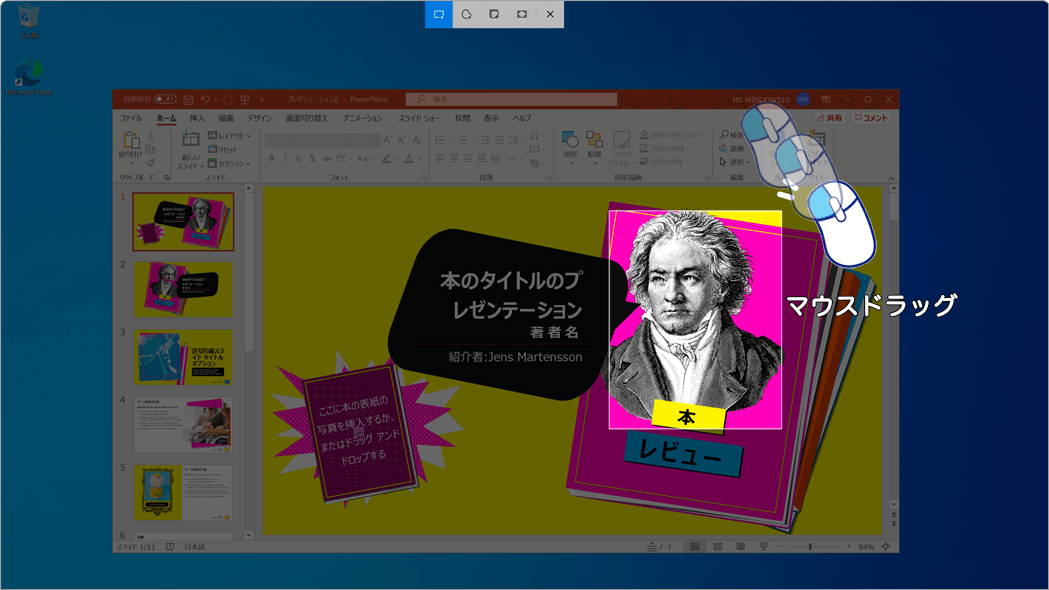The image size is (1049, 590).
Task: Click the 共有 share button
Action: (x=830, y=118)
